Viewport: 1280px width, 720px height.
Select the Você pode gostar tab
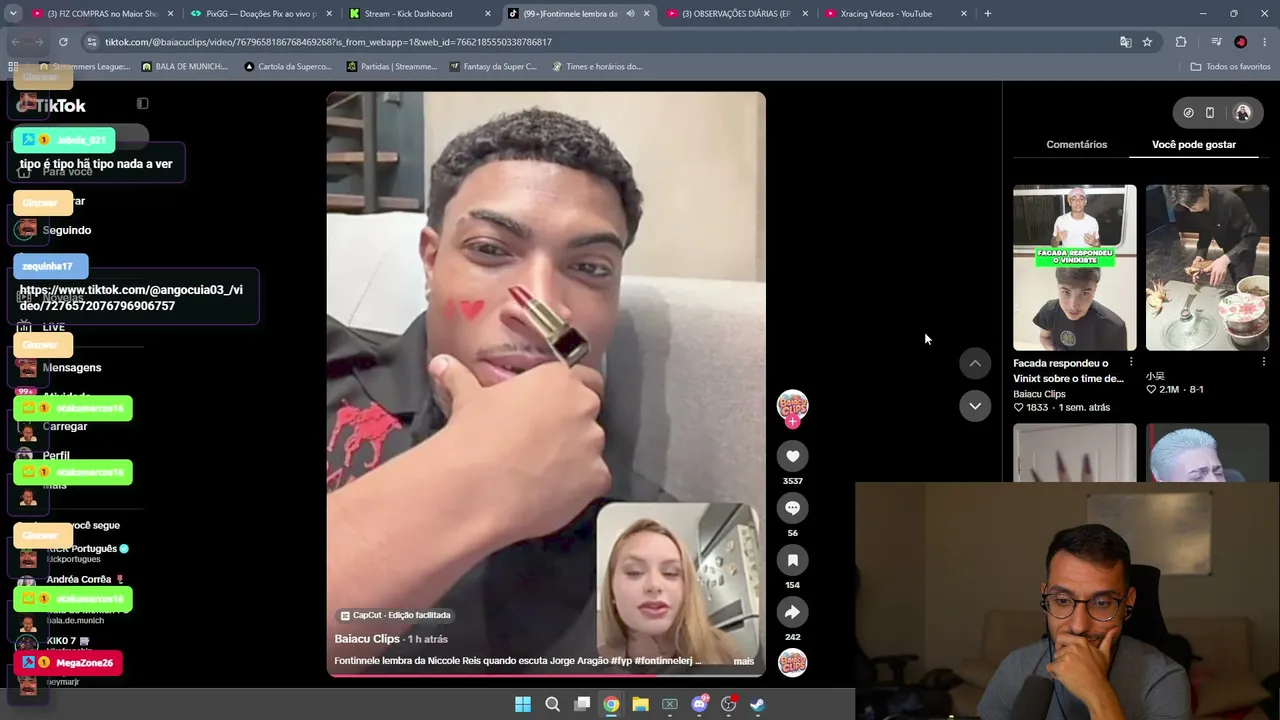pos(1194,144)
